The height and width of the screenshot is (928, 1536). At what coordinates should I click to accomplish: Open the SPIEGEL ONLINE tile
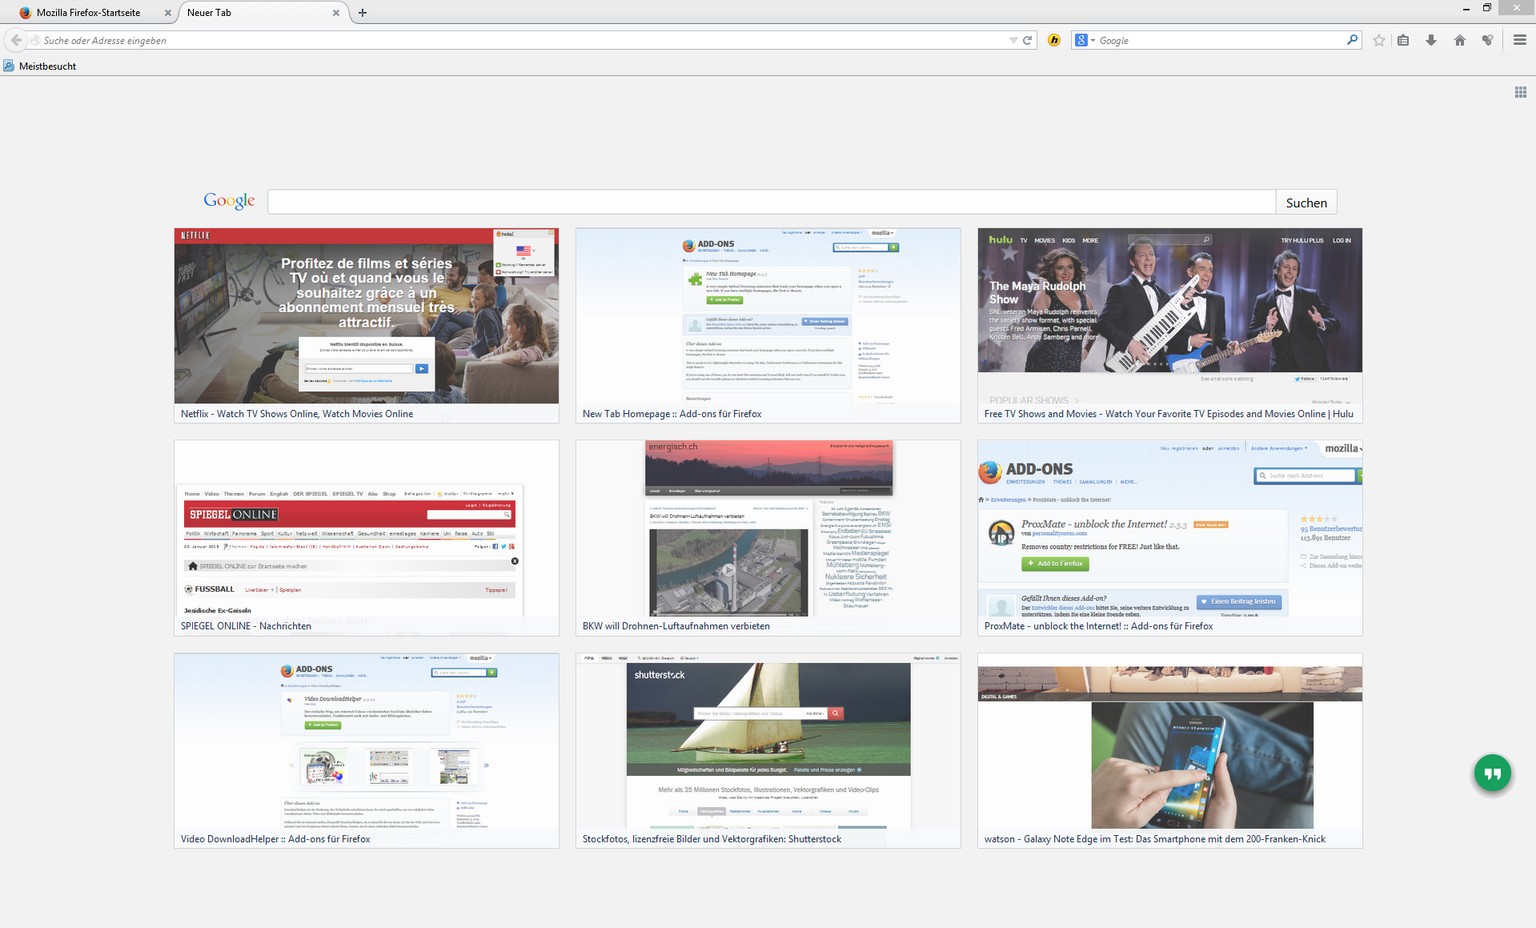tap(366, 537)
